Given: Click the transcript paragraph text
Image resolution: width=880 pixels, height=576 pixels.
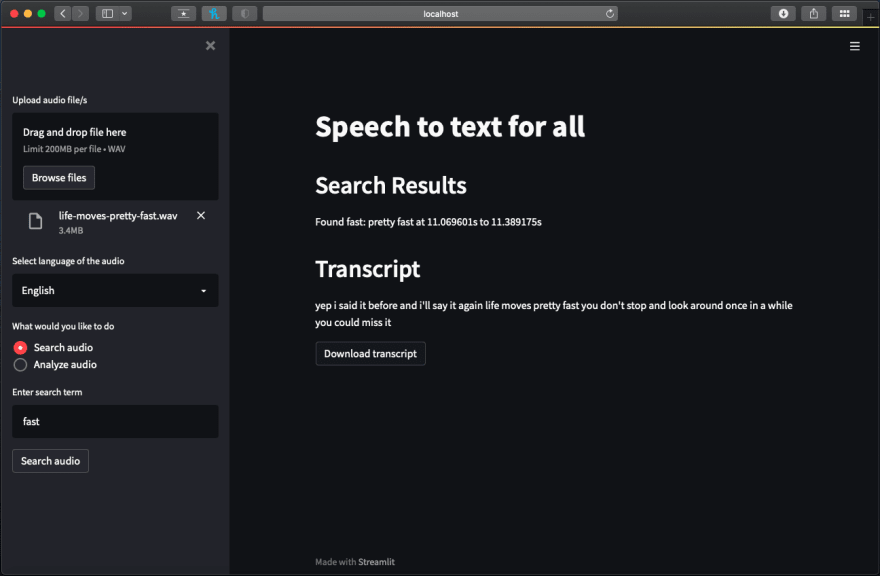Looking at the screenshot, I should coord(554,314).
